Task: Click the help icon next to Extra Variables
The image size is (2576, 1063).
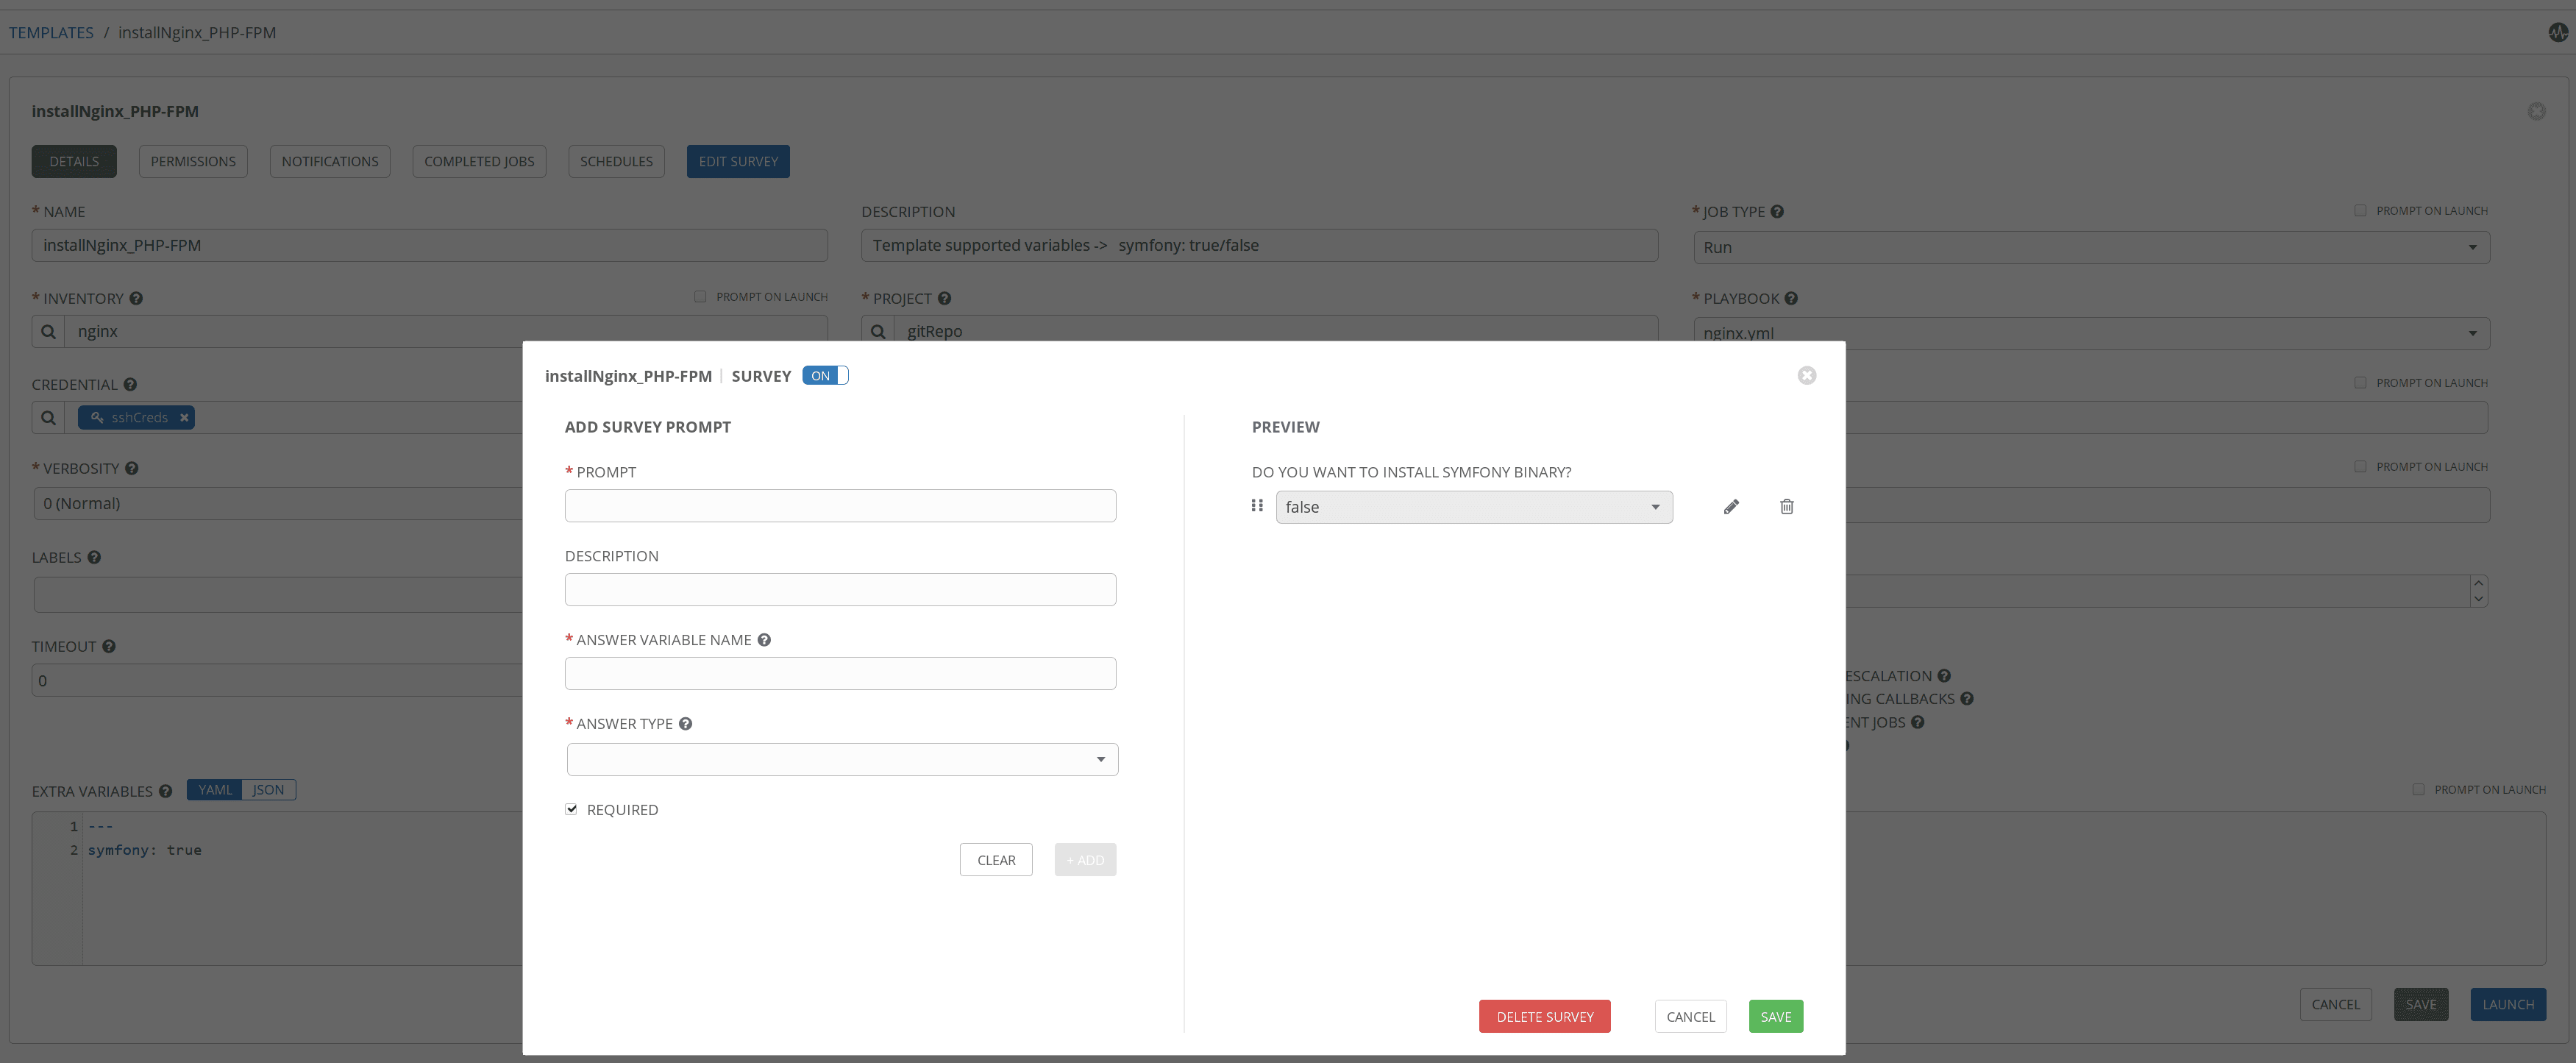Action: pos(165,791)
